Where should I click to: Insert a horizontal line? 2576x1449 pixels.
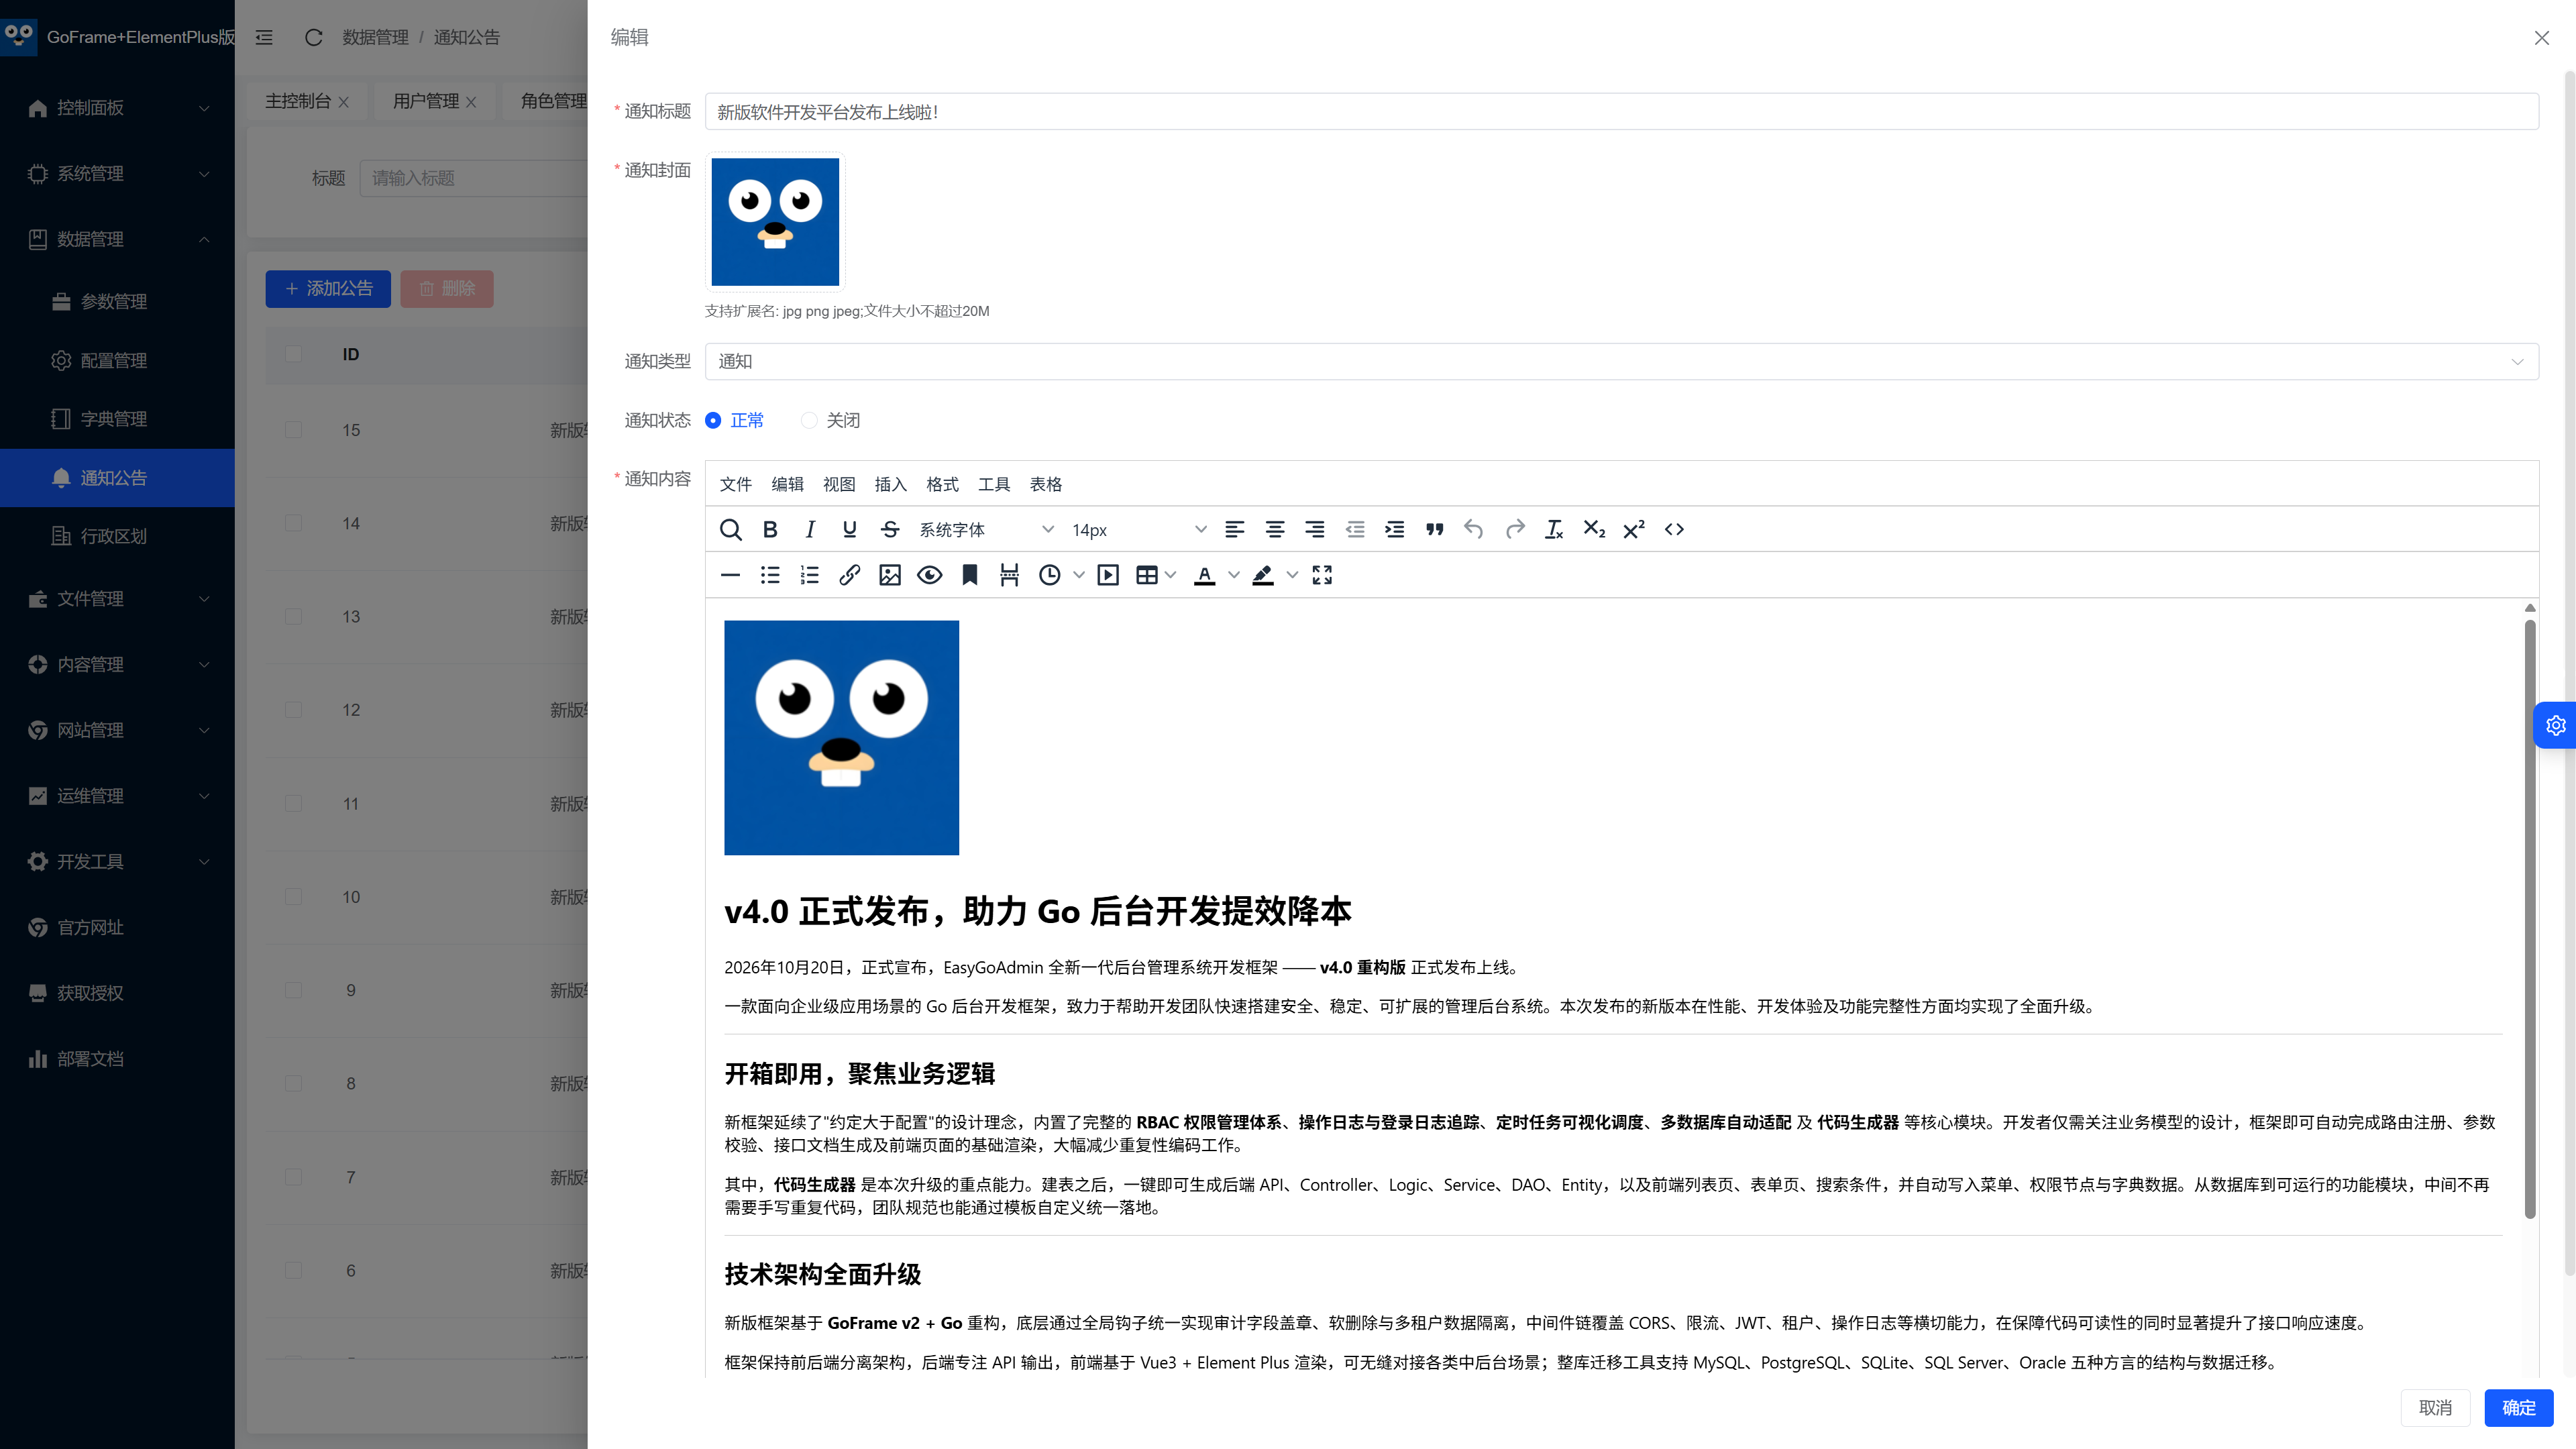[x=730, y=575]
